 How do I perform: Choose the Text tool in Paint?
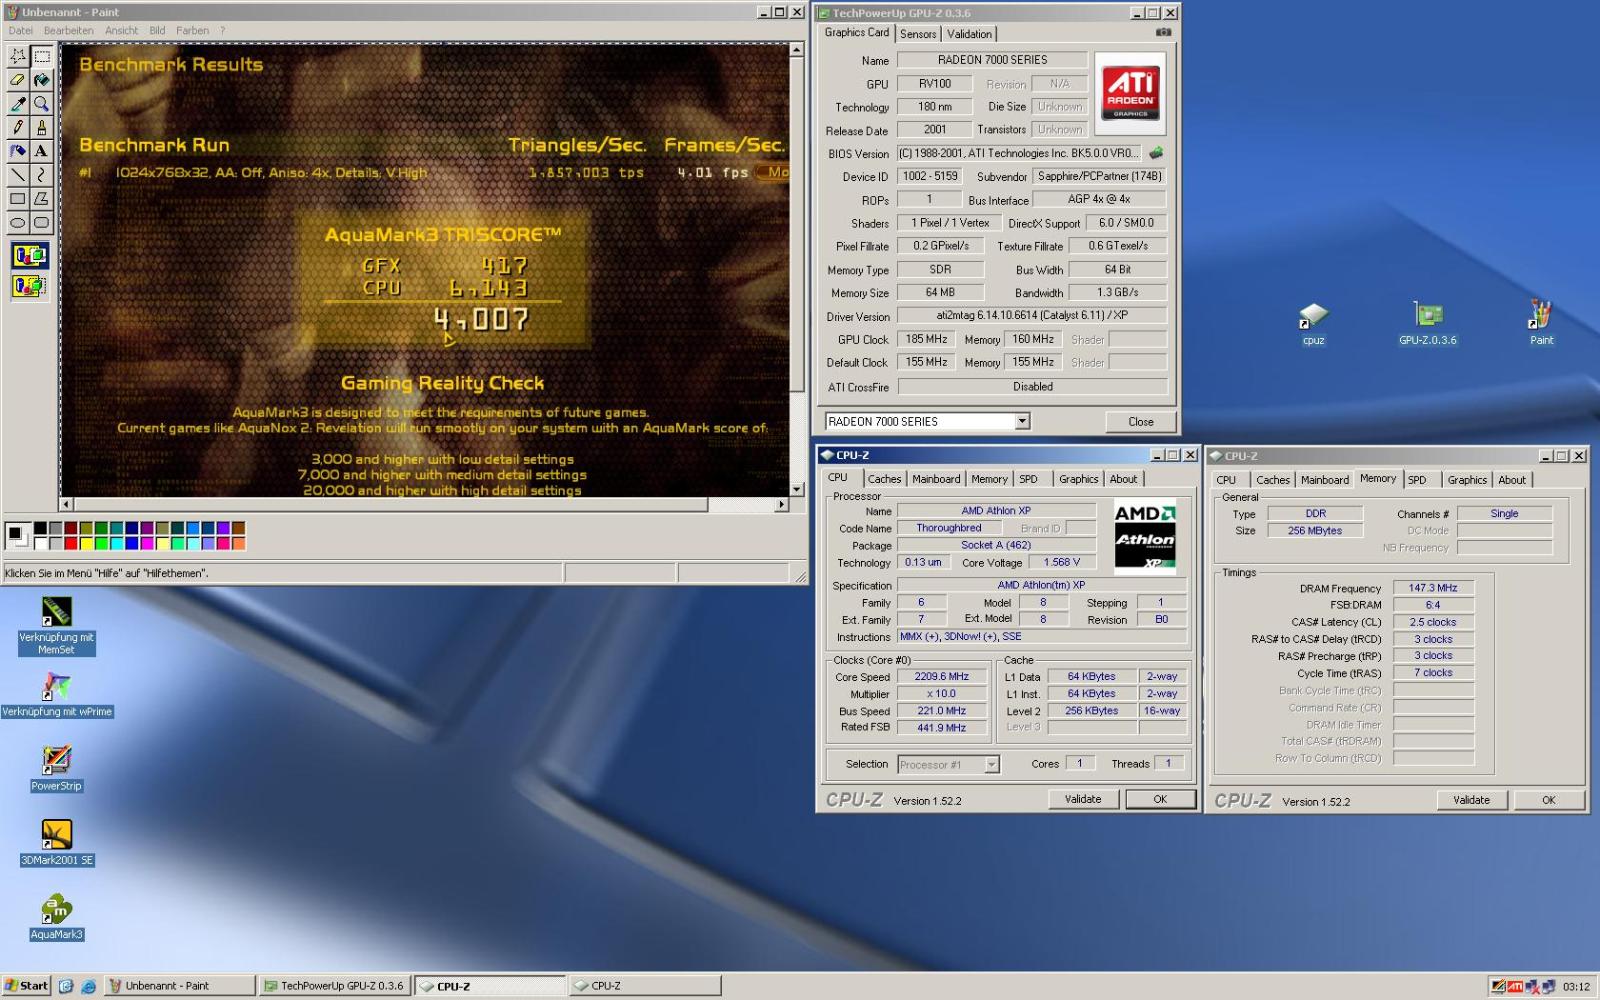41,151
